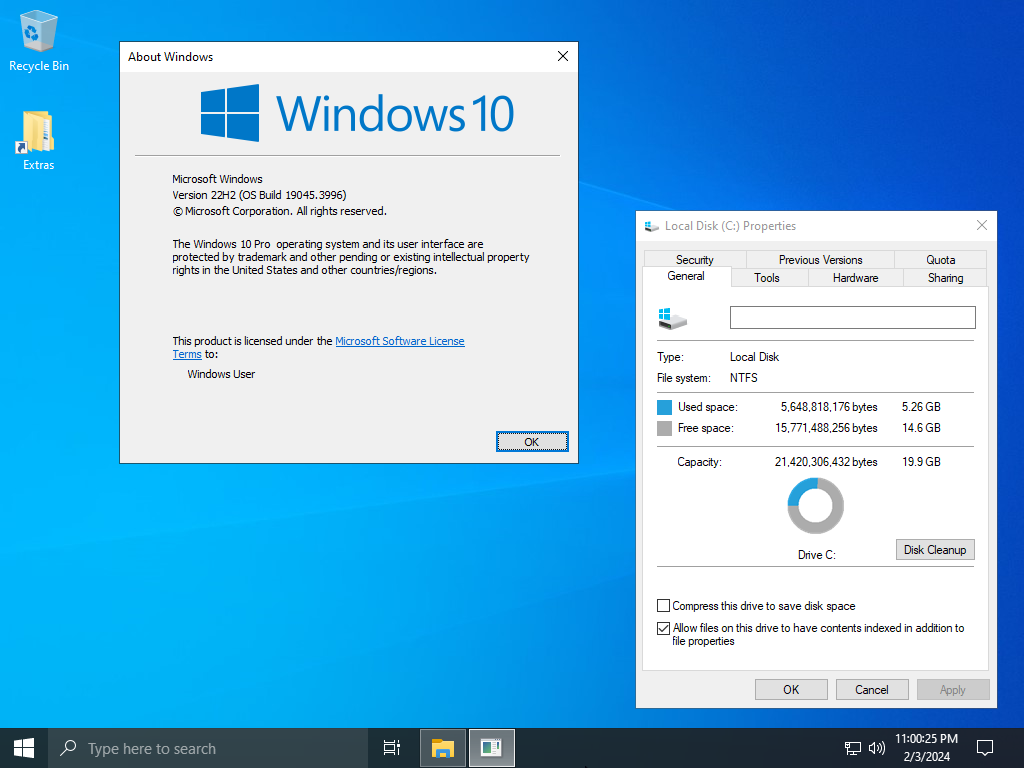Open the Tools tab

point(767,278)
